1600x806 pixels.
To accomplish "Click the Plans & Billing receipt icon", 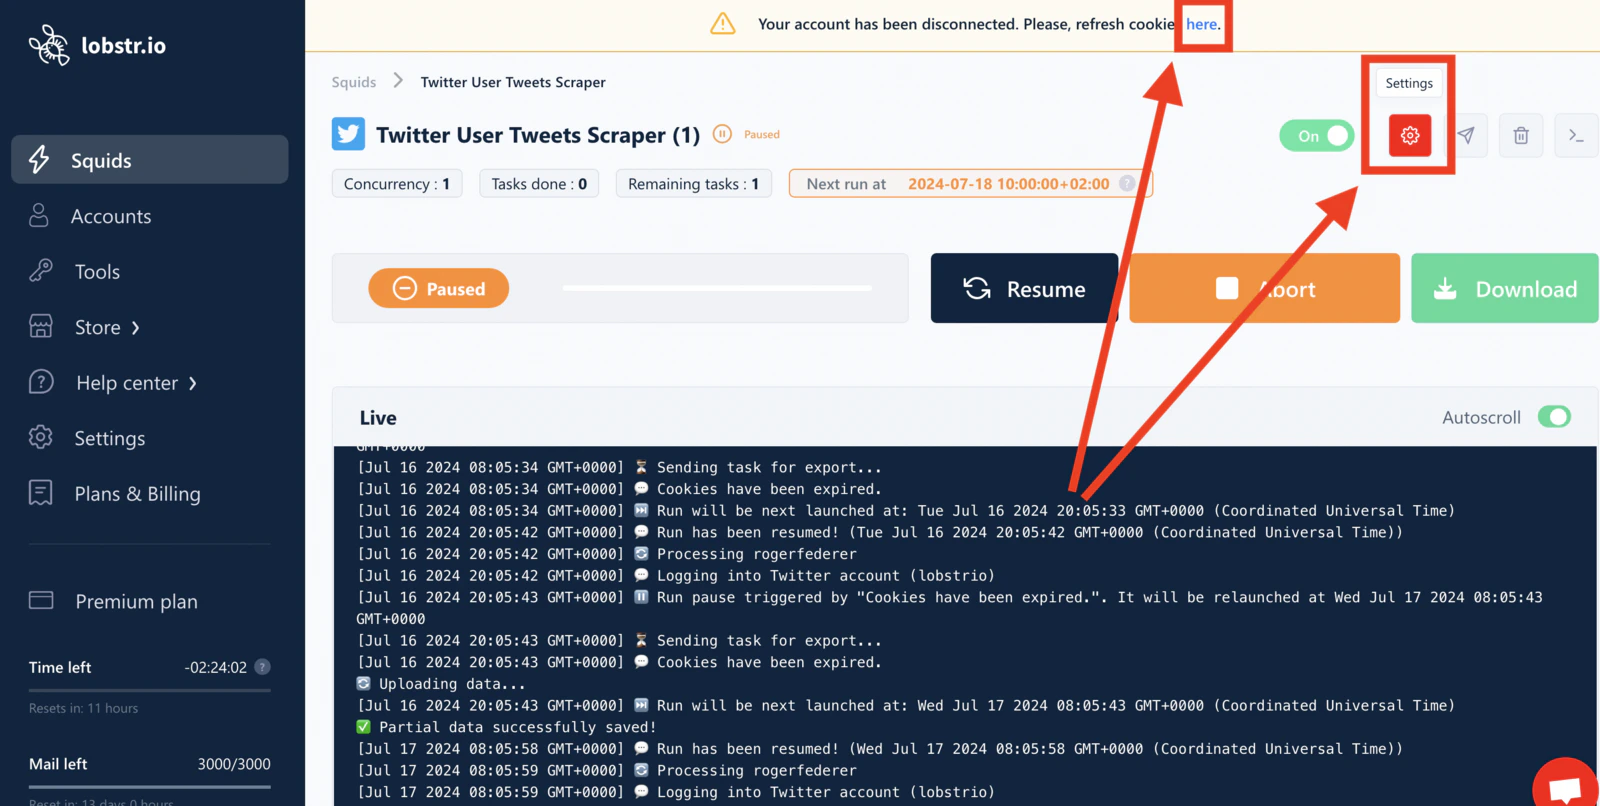I will tap(41, 492).
